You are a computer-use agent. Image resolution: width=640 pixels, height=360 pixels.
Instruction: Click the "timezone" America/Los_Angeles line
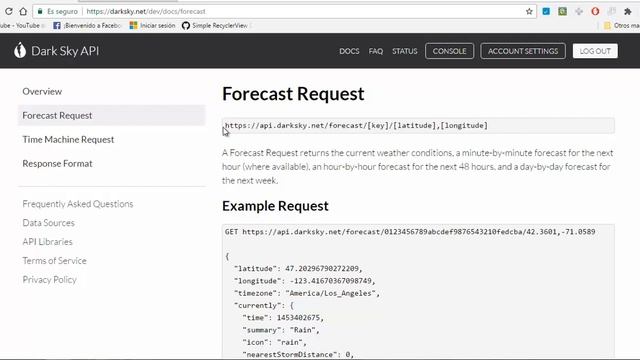[307, 293]
